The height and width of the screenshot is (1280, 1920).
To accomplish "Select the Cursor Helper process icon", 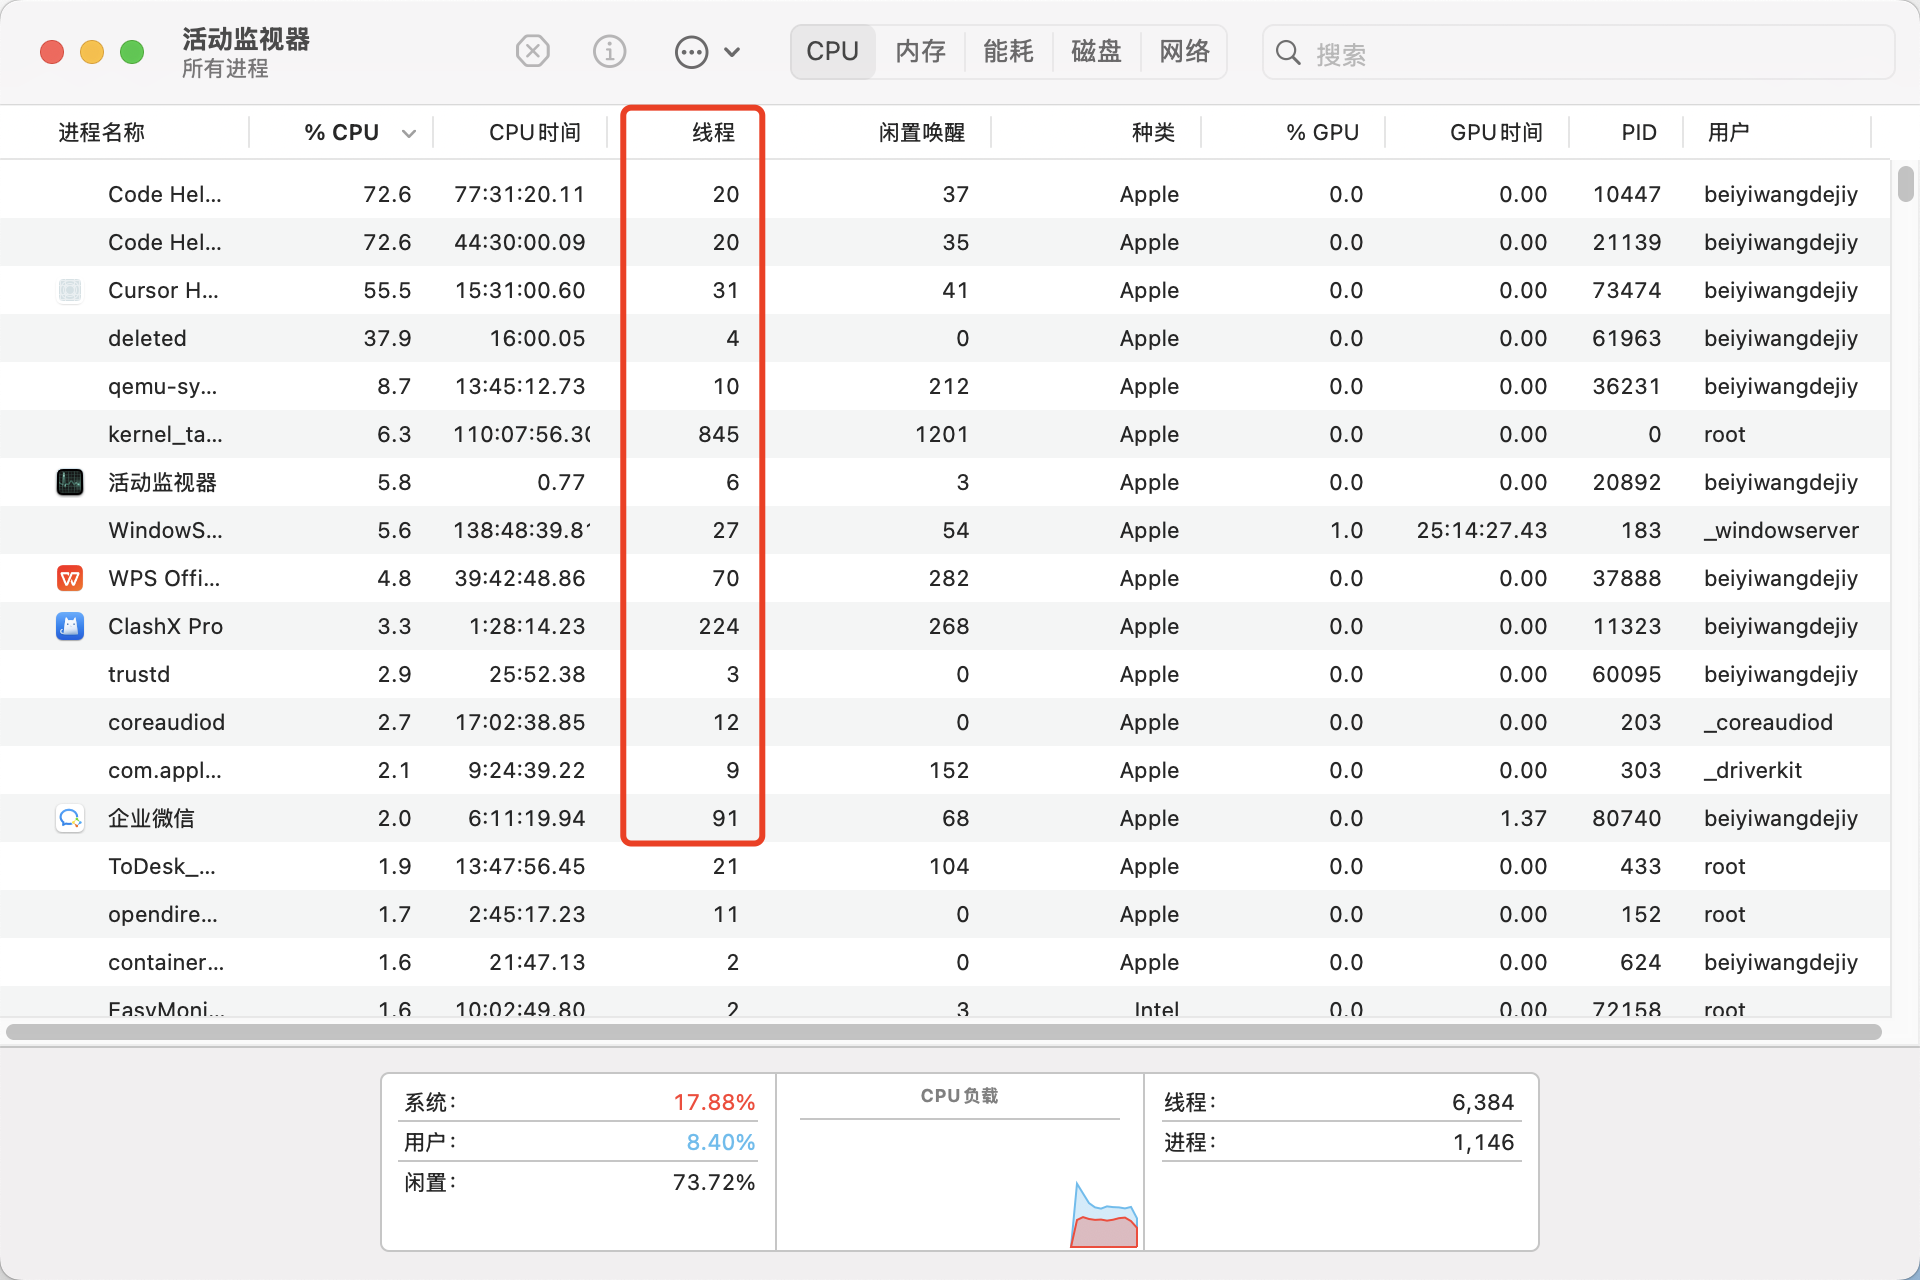I will (x=69, y=291).
